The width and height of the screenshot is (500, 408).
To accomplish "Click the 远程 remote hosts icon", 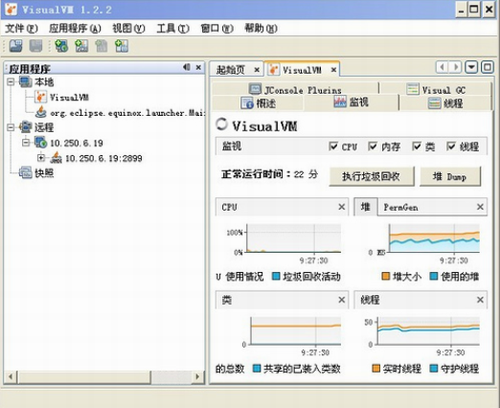I will point(25,127).
